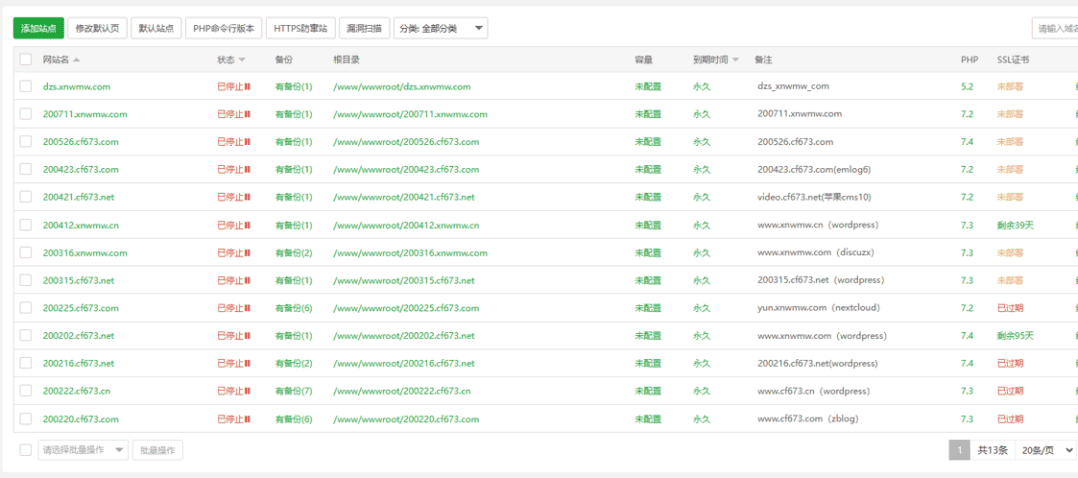Open the 200423.cf673.com site link

click(80, 170)
